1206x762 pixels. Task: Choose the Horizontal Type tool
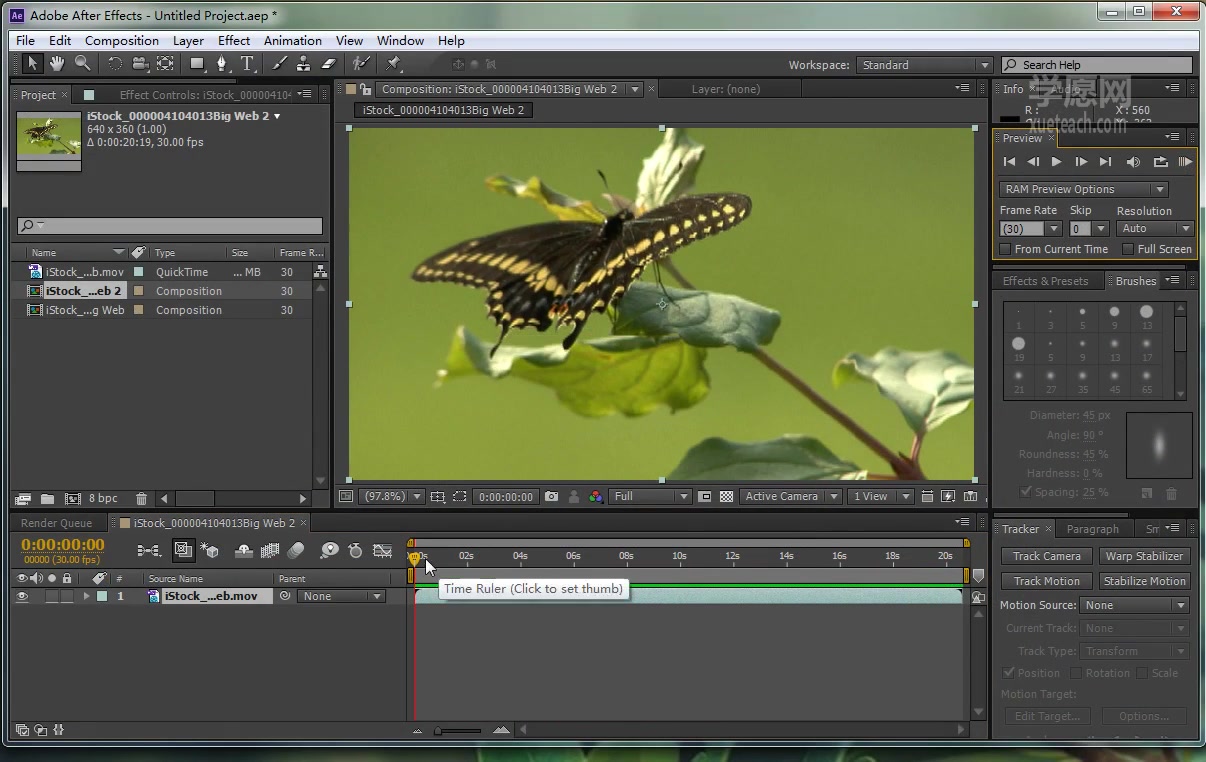[247, 64]
